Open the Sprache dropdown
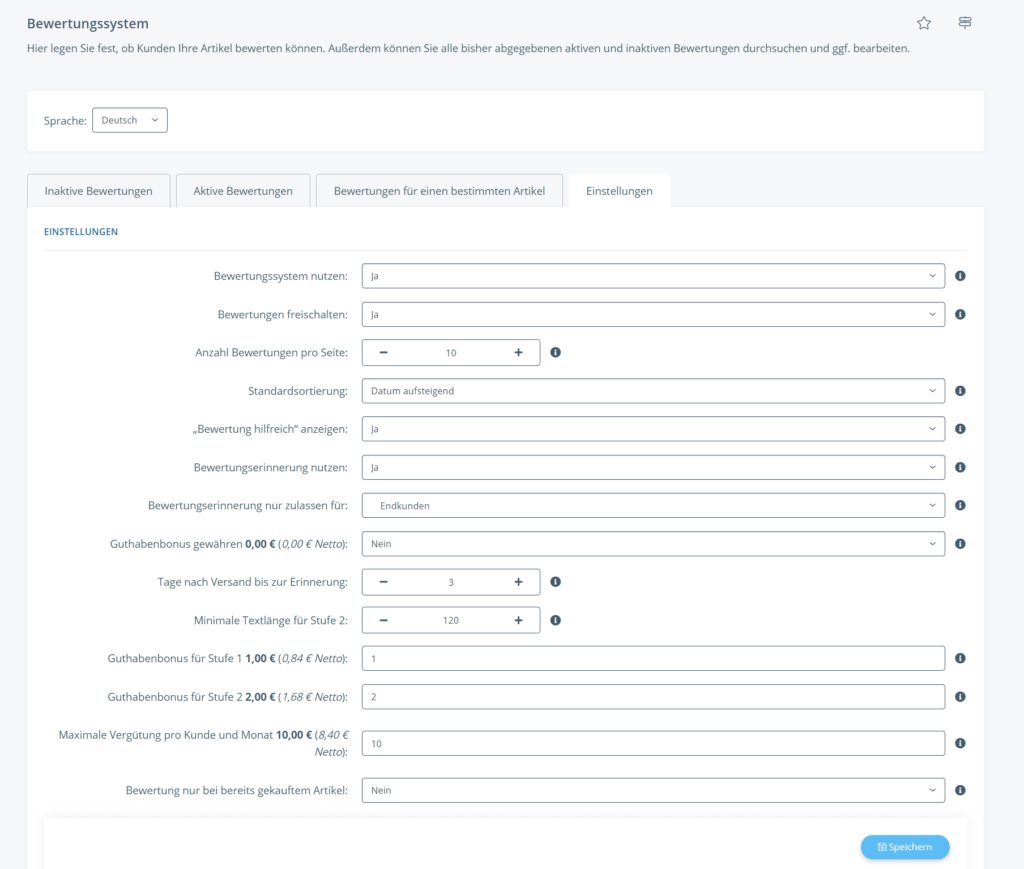 coord(130,120)
